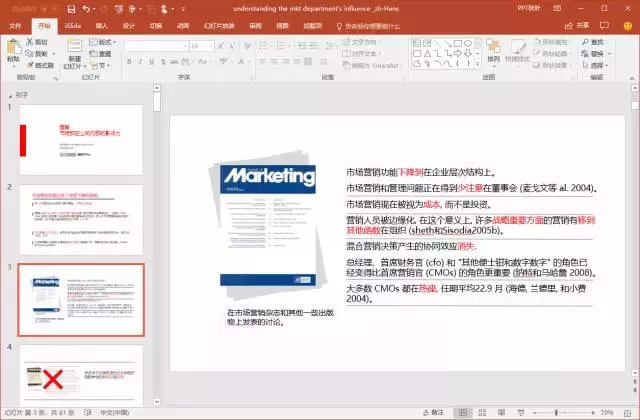Open the Insert (插入) tab

(x=101, y=26)
